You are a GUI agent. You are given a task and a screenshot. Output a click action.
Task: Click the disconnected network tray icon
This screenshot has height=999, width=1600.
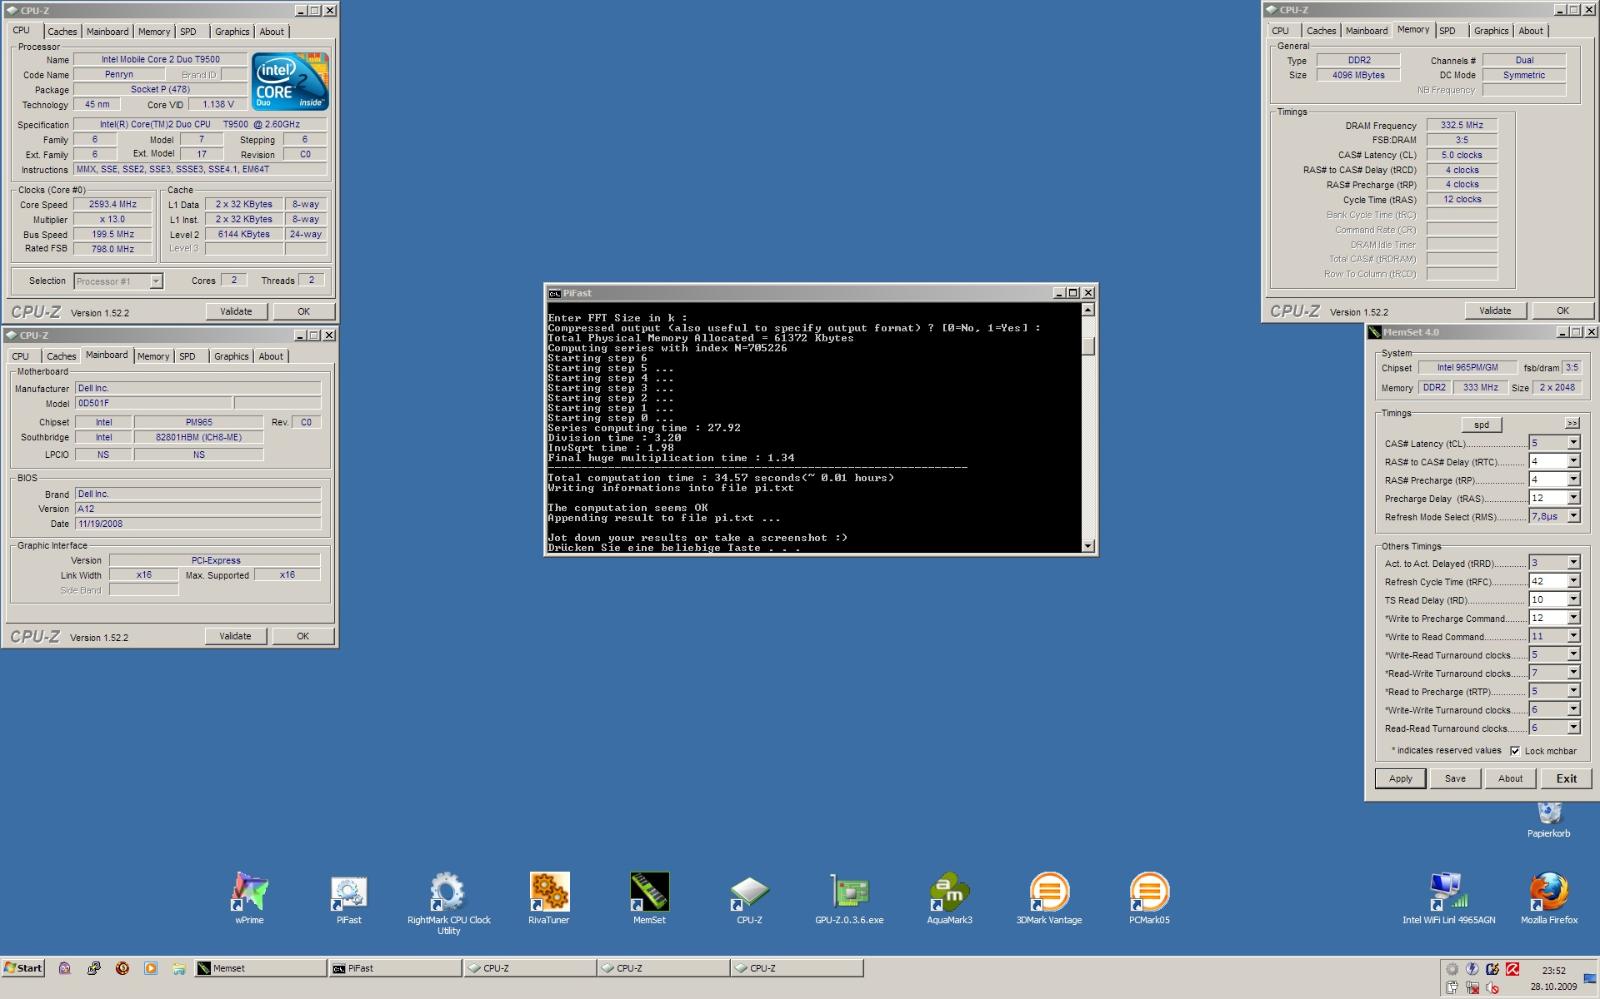pos(1473,987)
